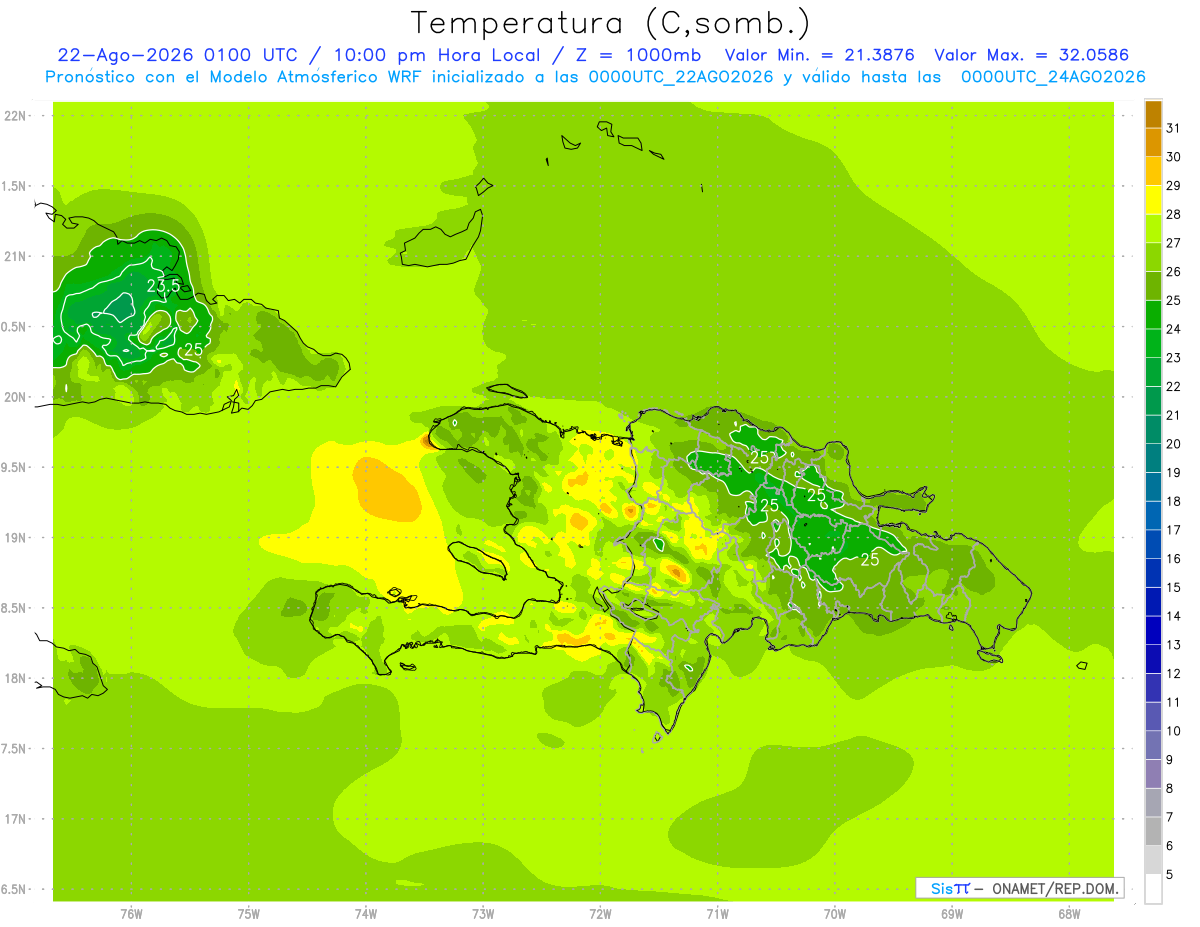This screenshot has height=927, width=1200.
Task: Click the "17N" latitude axis label
Action: coord(14,819)
